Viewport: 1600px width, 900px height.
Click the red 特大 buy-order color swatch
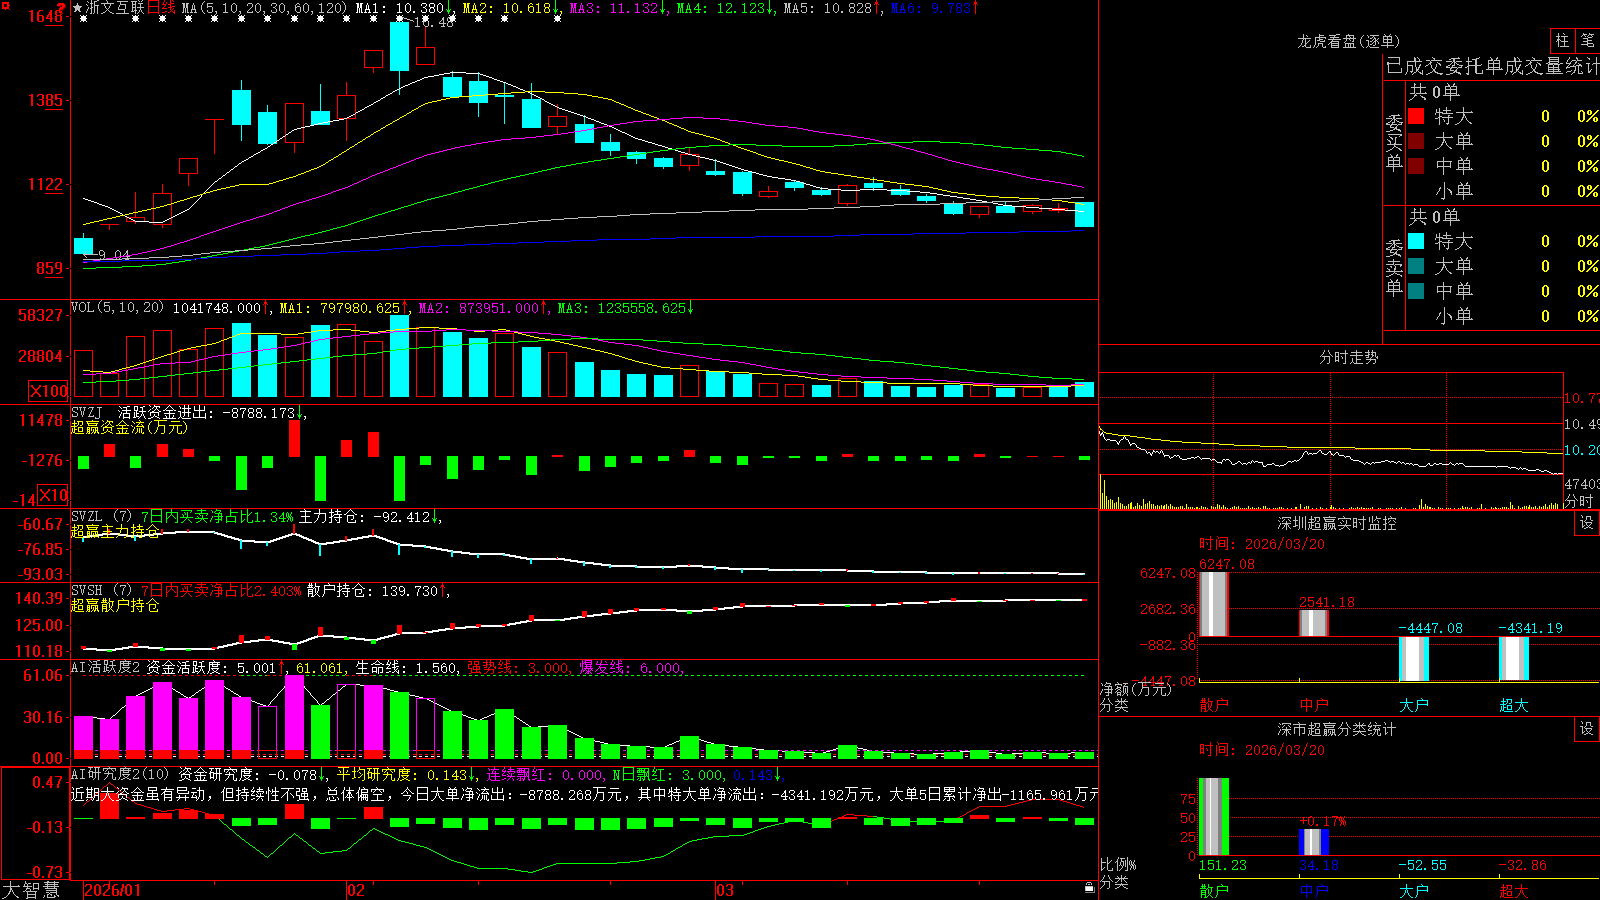1416,116
